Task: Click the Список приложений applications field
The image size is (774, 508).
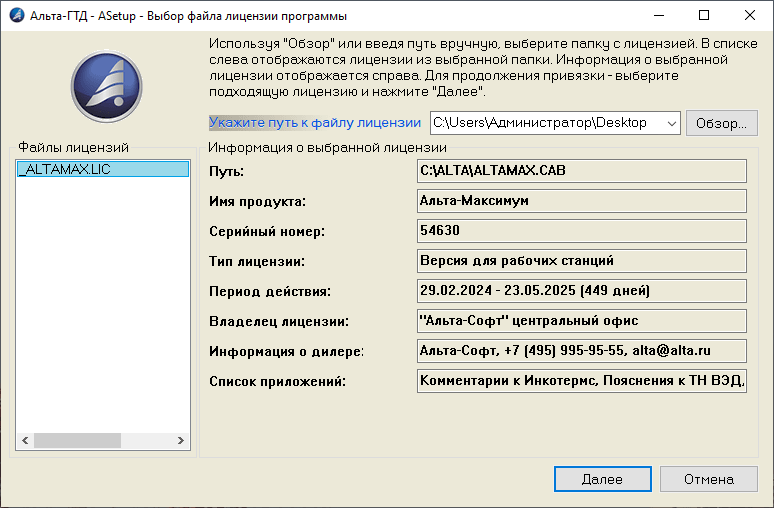Action: point(581,381)
